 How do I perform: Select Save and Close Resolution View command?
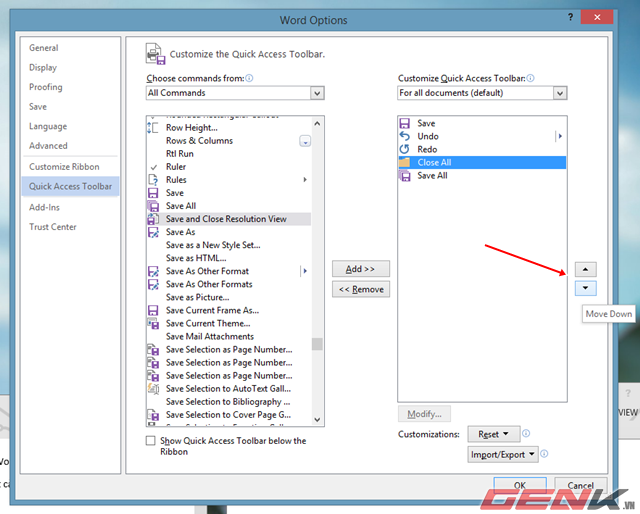click(226, 219)
